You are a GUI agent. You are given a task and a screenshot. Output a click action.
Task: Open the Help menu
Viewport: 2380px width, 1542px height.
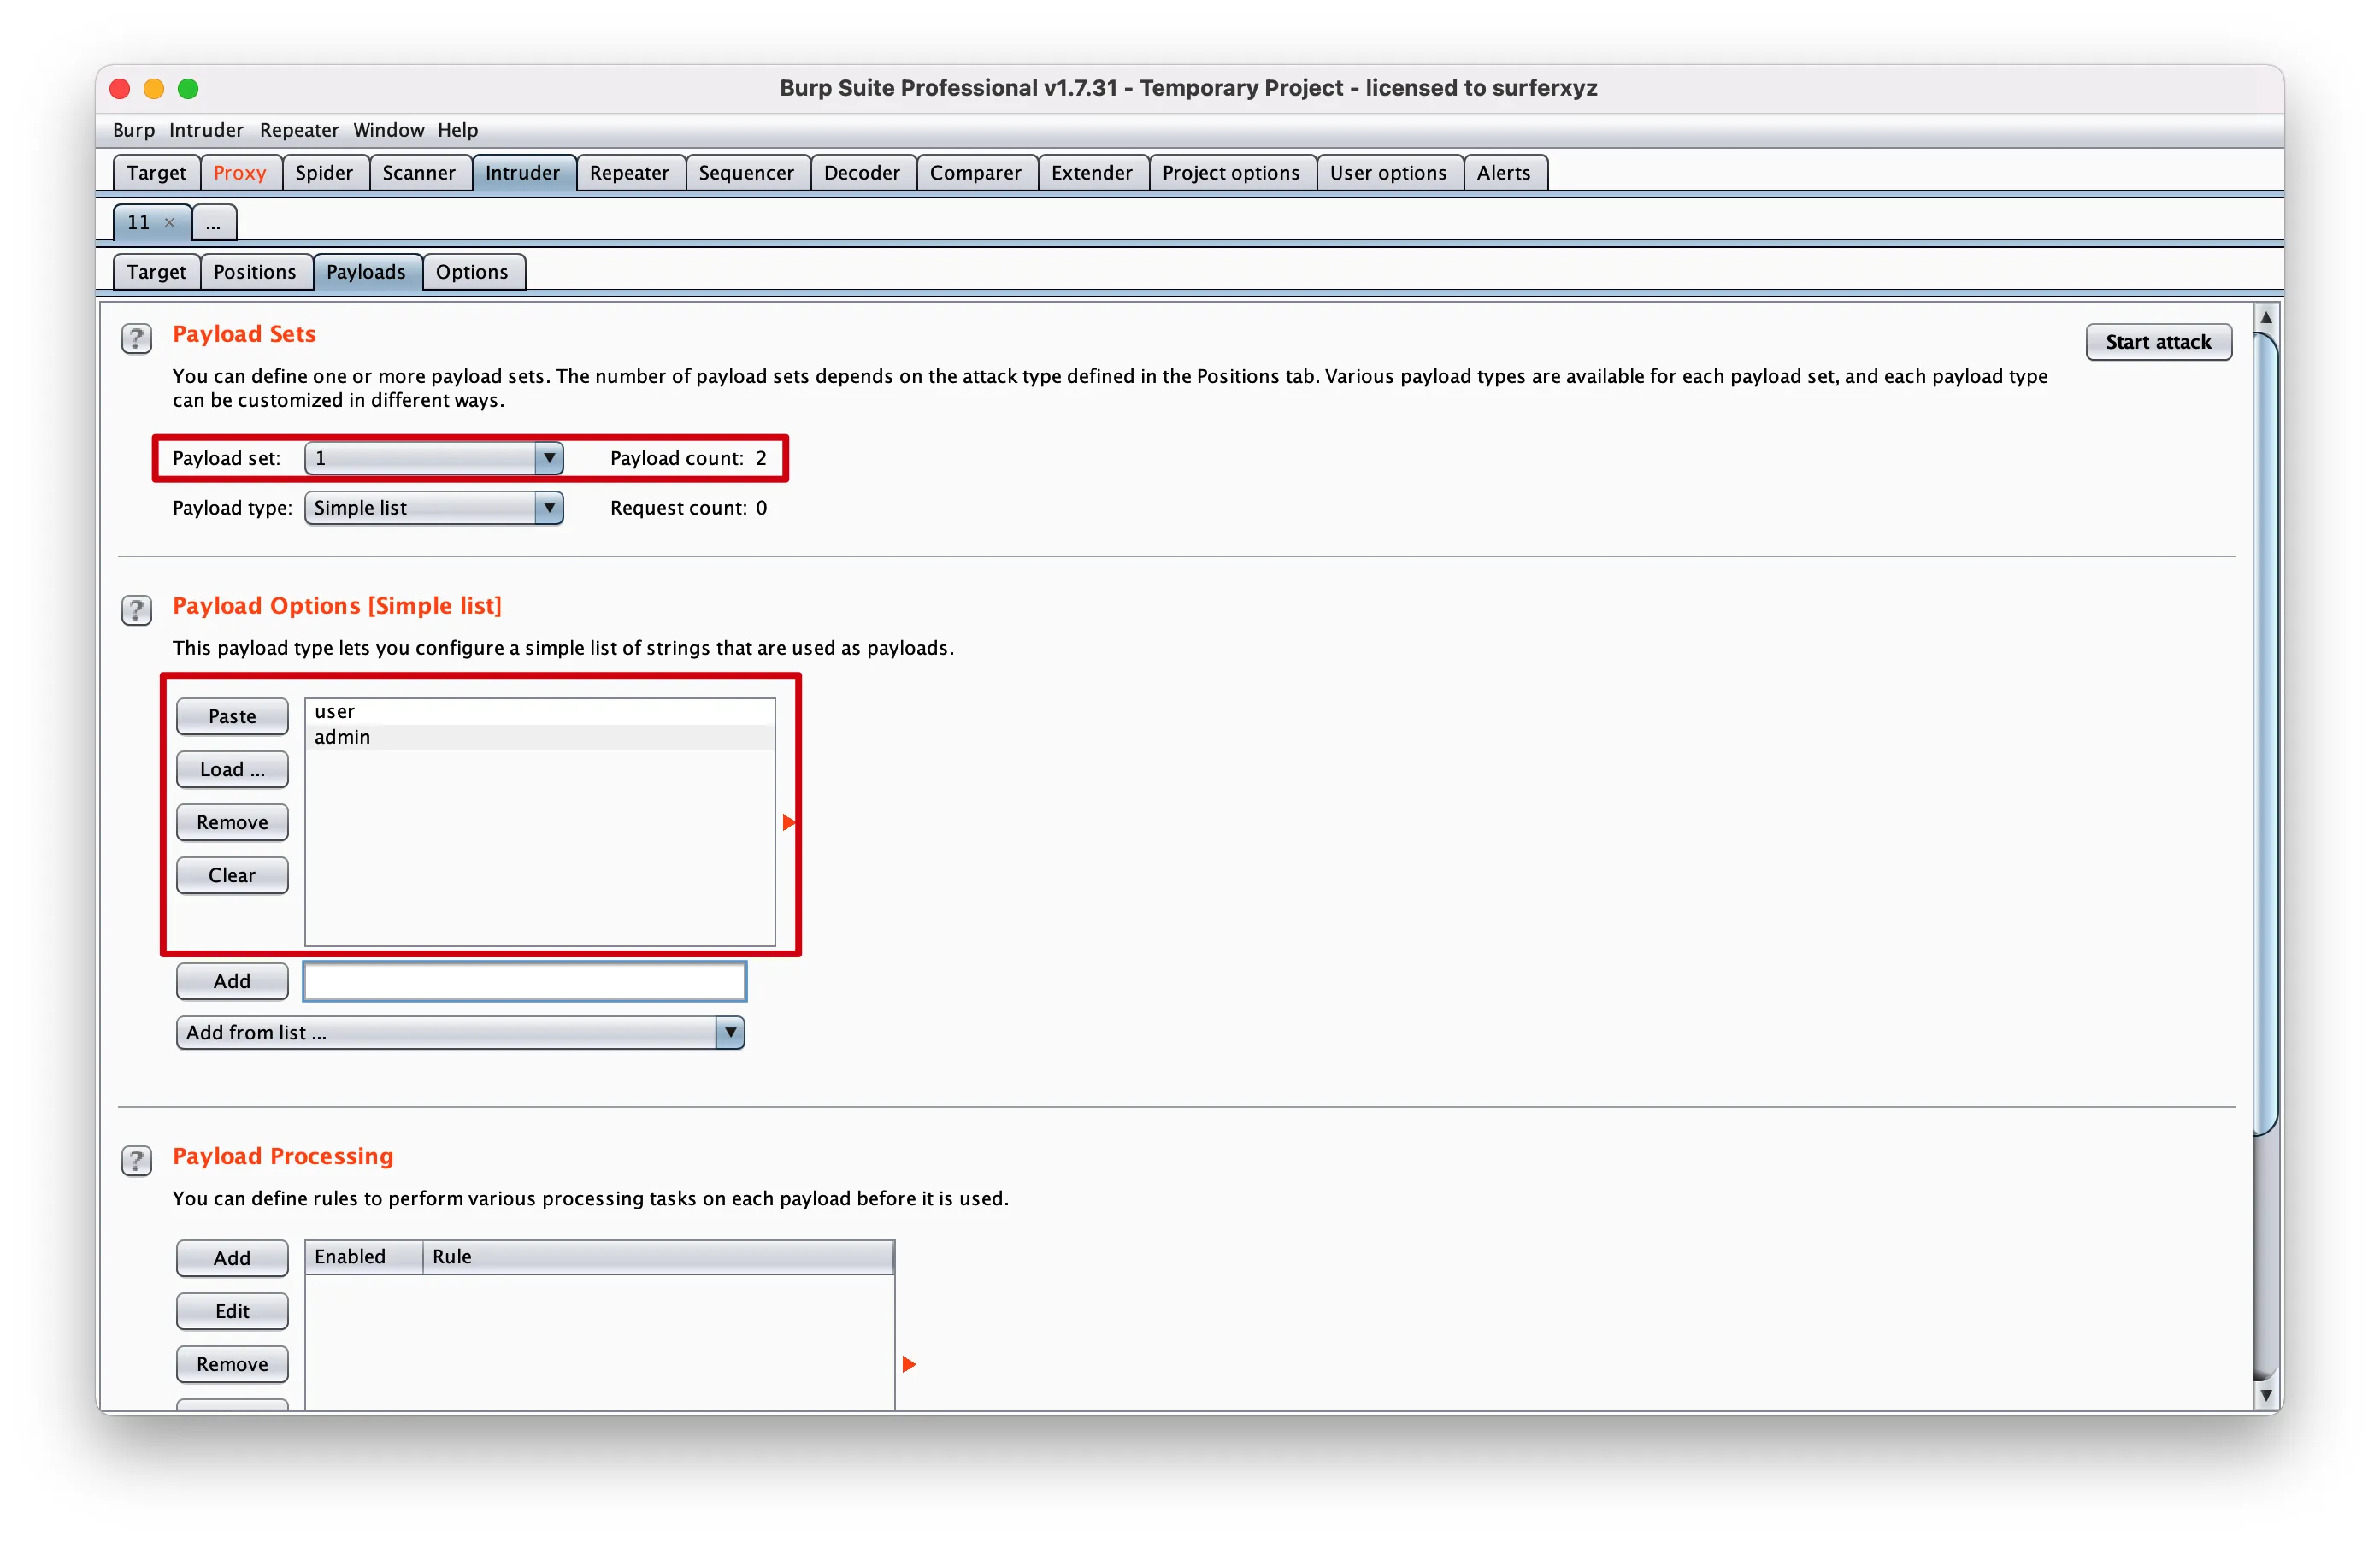[x=458, y=130]
